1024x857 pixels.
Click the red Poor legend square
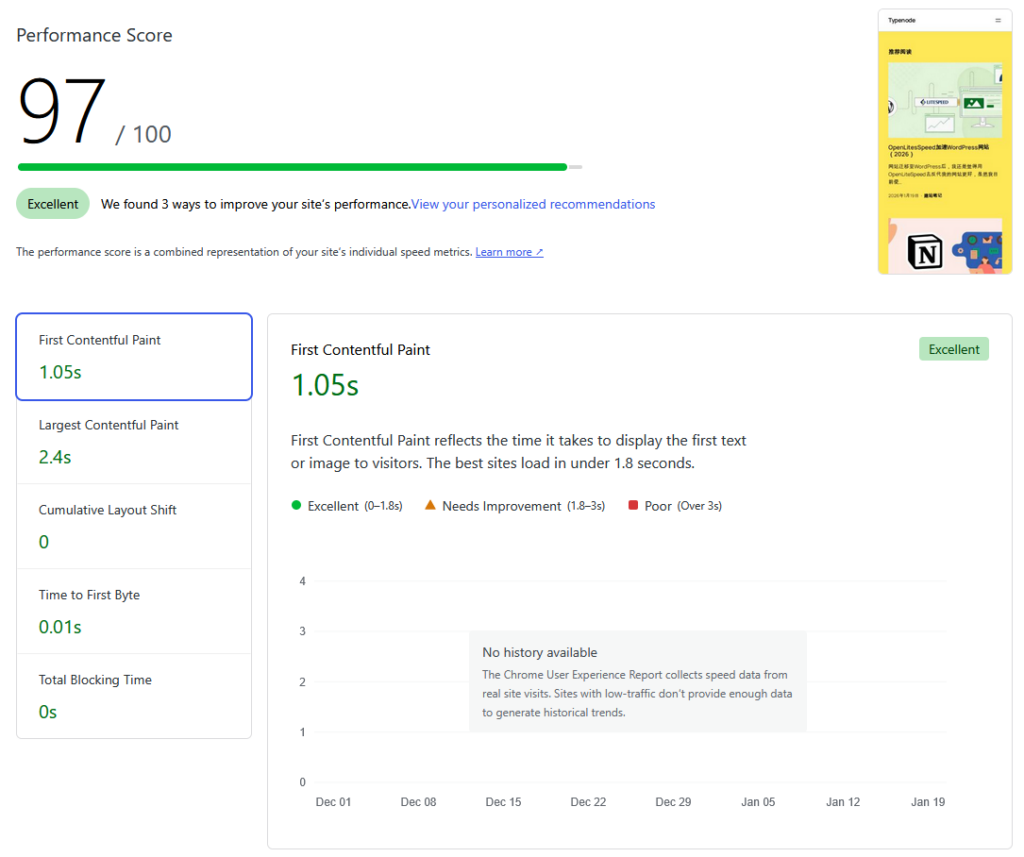(x=633, y=505)
